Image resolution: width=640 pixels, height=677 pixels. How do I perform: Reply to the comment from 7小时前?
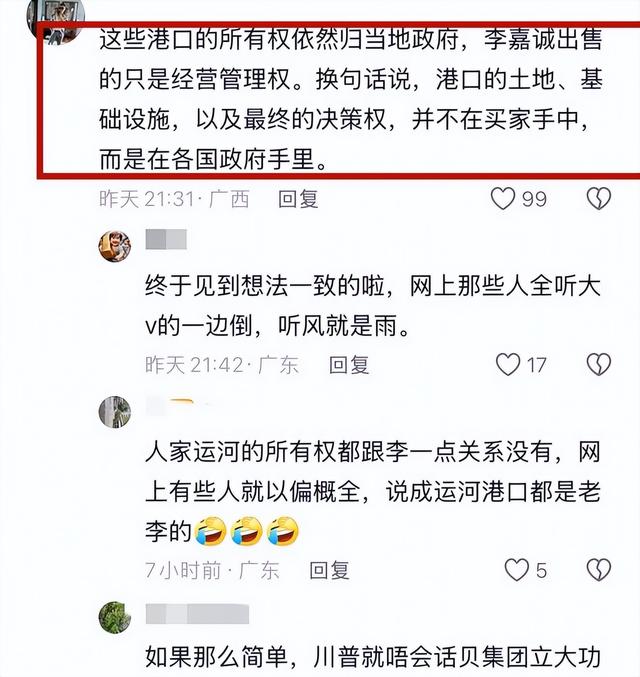[330, 570]
